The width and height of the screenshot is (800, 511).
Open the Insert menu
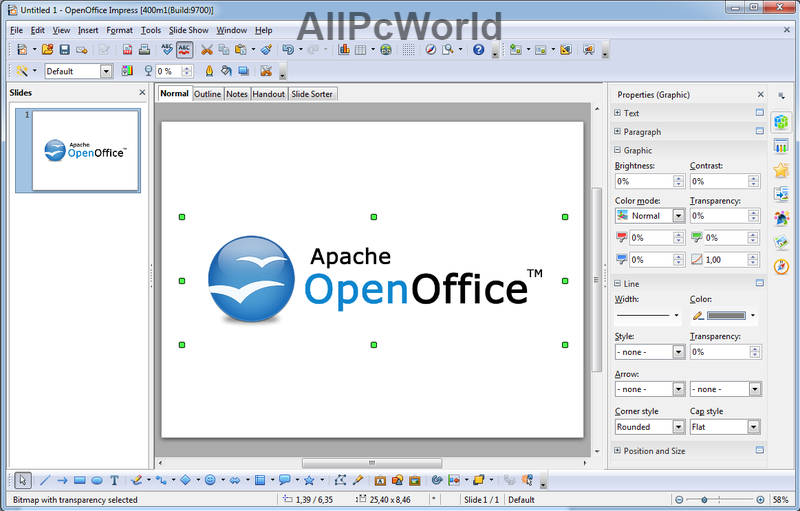[x=88, y=30]
